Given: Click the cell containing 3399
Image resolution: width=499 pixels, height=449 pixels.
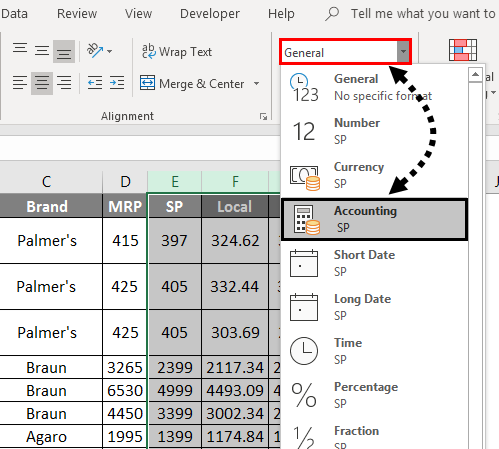Looking at the screenshot, I should [175, 413].
